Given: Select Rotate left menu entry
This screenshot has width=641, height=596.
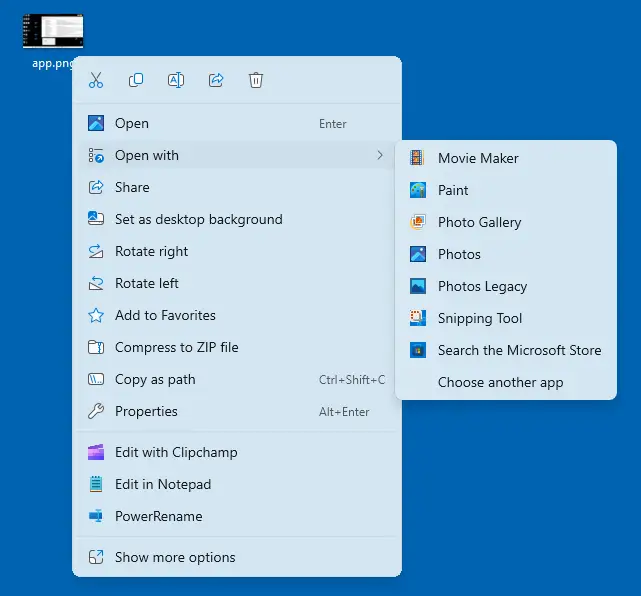Looking at the screenshot, I should [x=237, y=283].
